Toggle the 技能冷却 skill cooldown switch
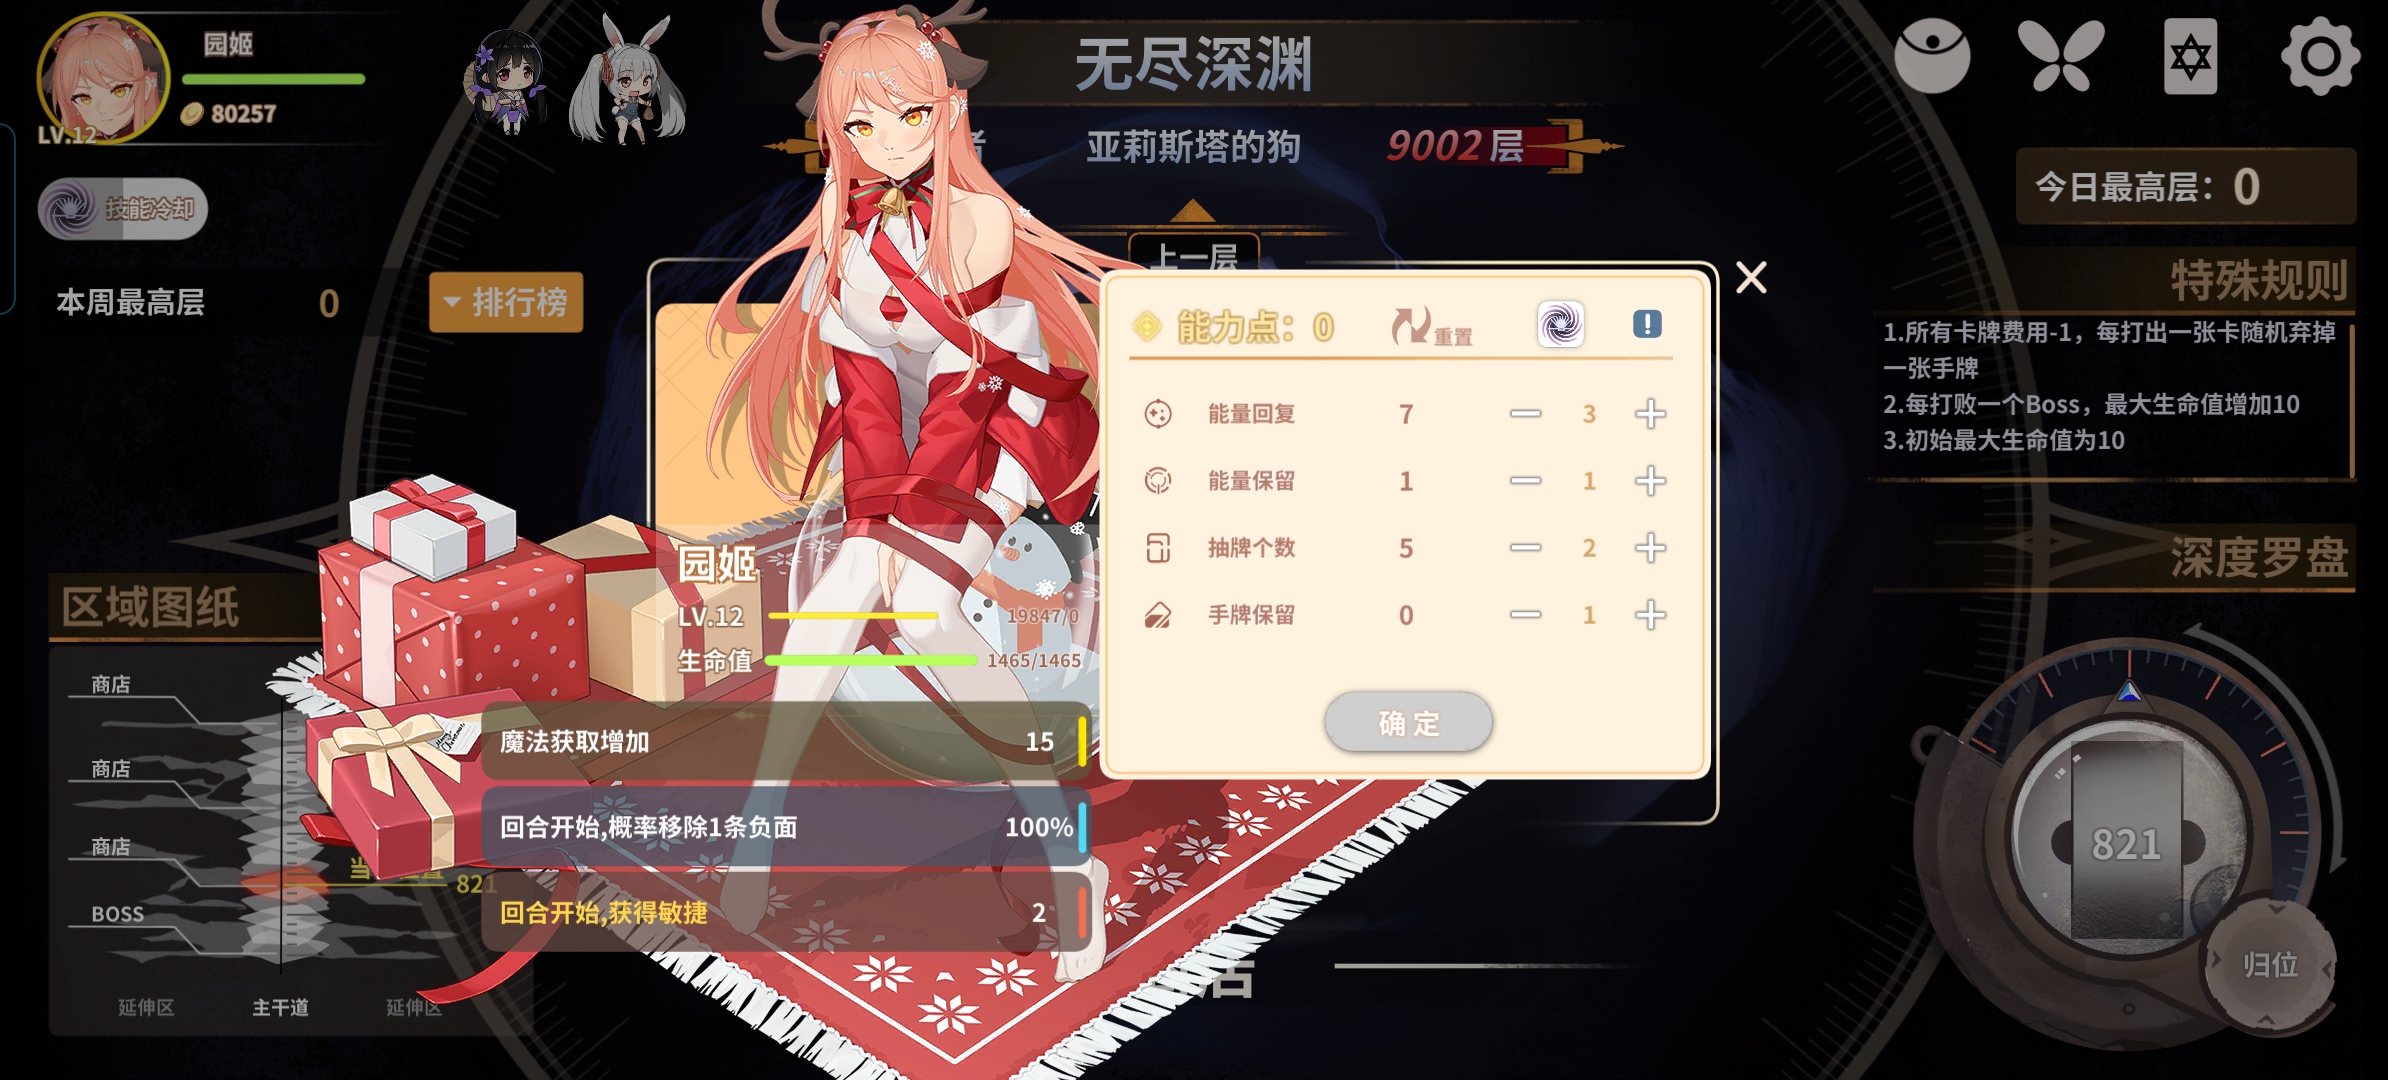The width and height of the screenshot is (2388, 1080). click(x=123, y=209)
